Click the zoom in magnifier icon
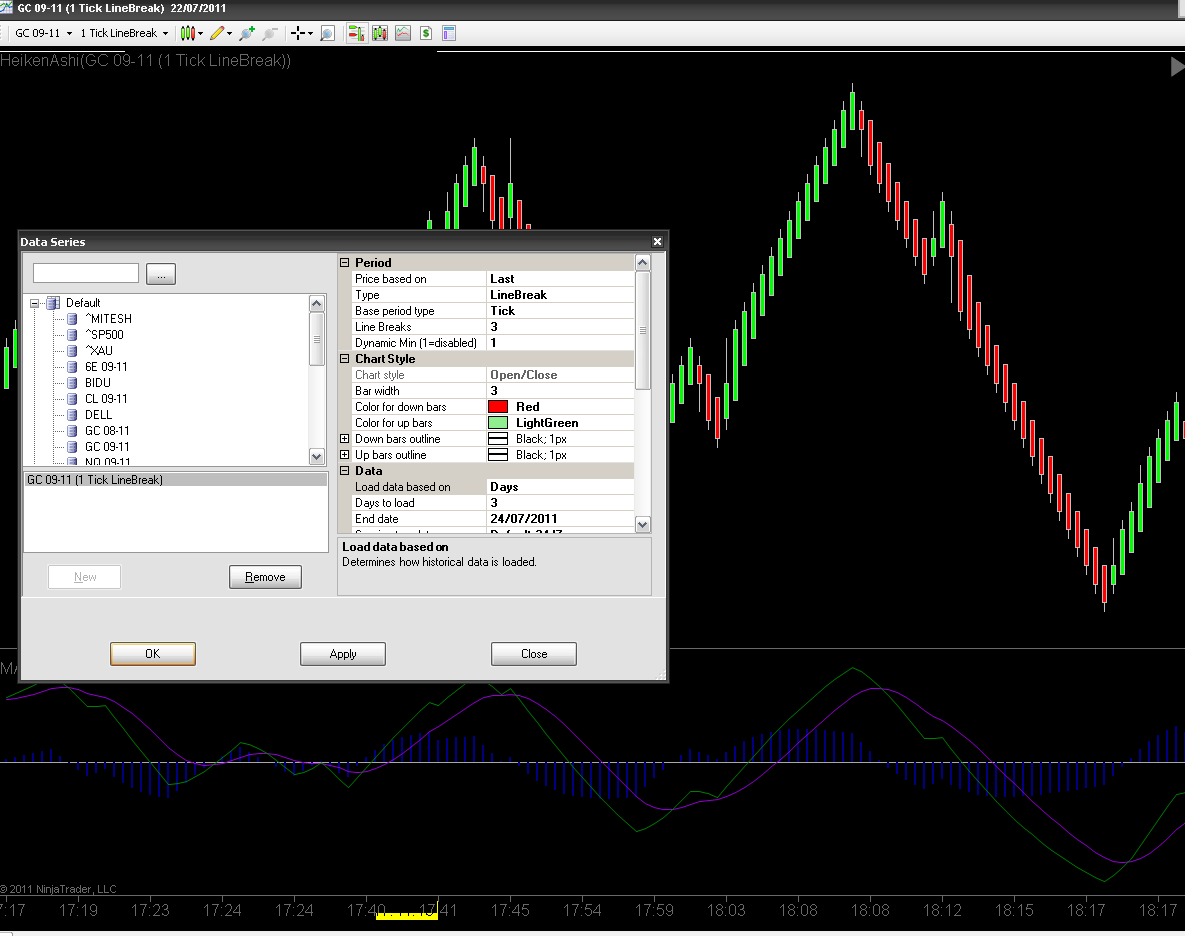Viewport: 1185px width, 936px height. tap(246, 33)
